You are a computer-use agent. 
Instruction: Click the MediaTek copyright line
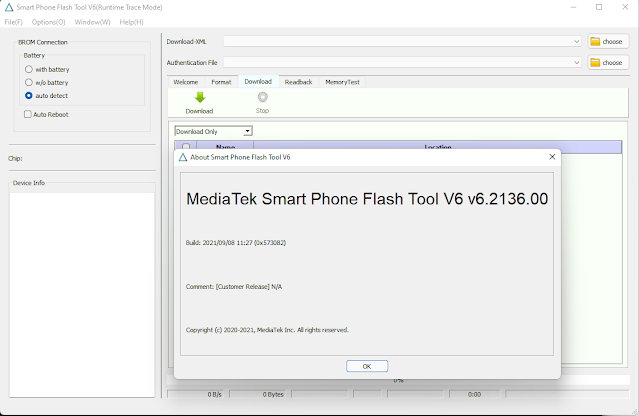click(x=267, y=330)
